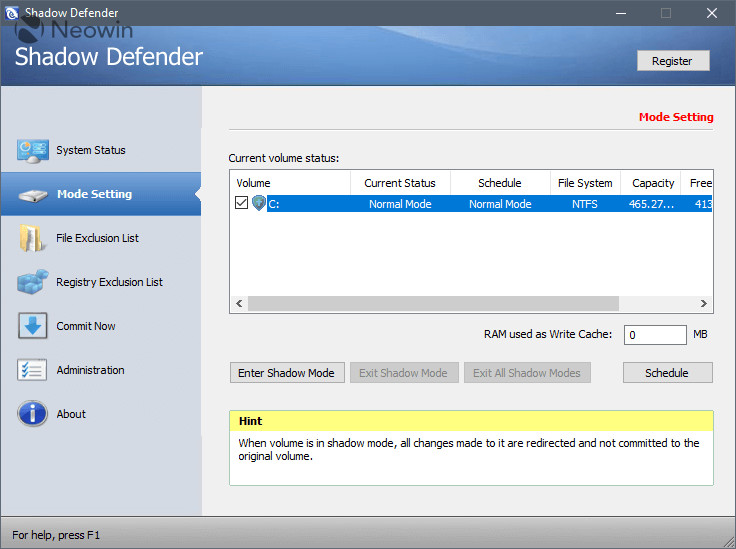736x549 pixels.
Task: Click the Volume column header
Action: tap(290, 183)
